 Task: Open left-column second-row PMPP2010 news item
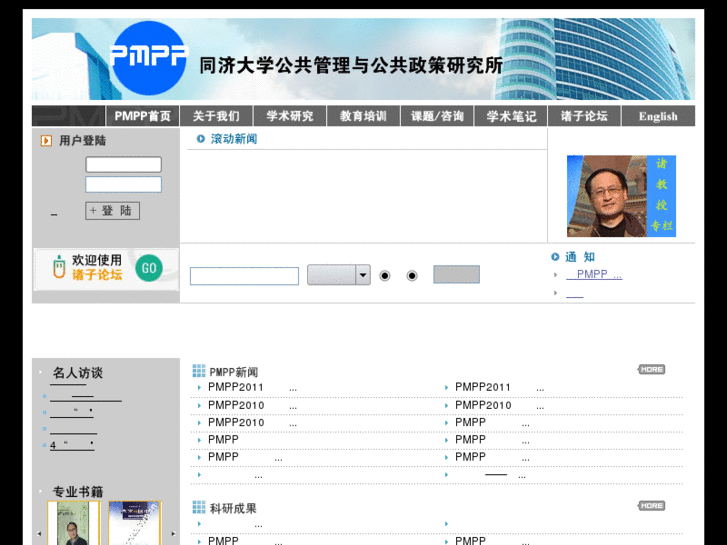[x=252, y=405]
